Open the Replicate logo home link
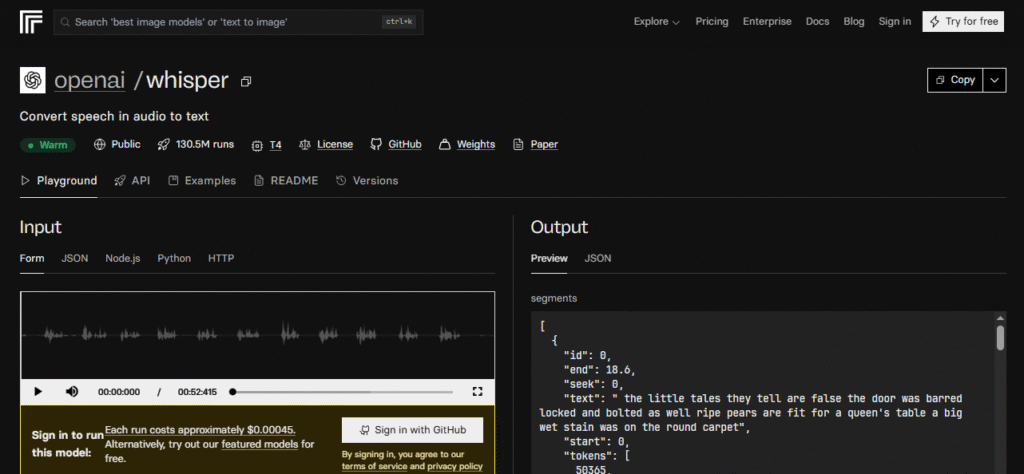Image resolution: width=1024 pixels, height=474 pixels. pos(31,22)
